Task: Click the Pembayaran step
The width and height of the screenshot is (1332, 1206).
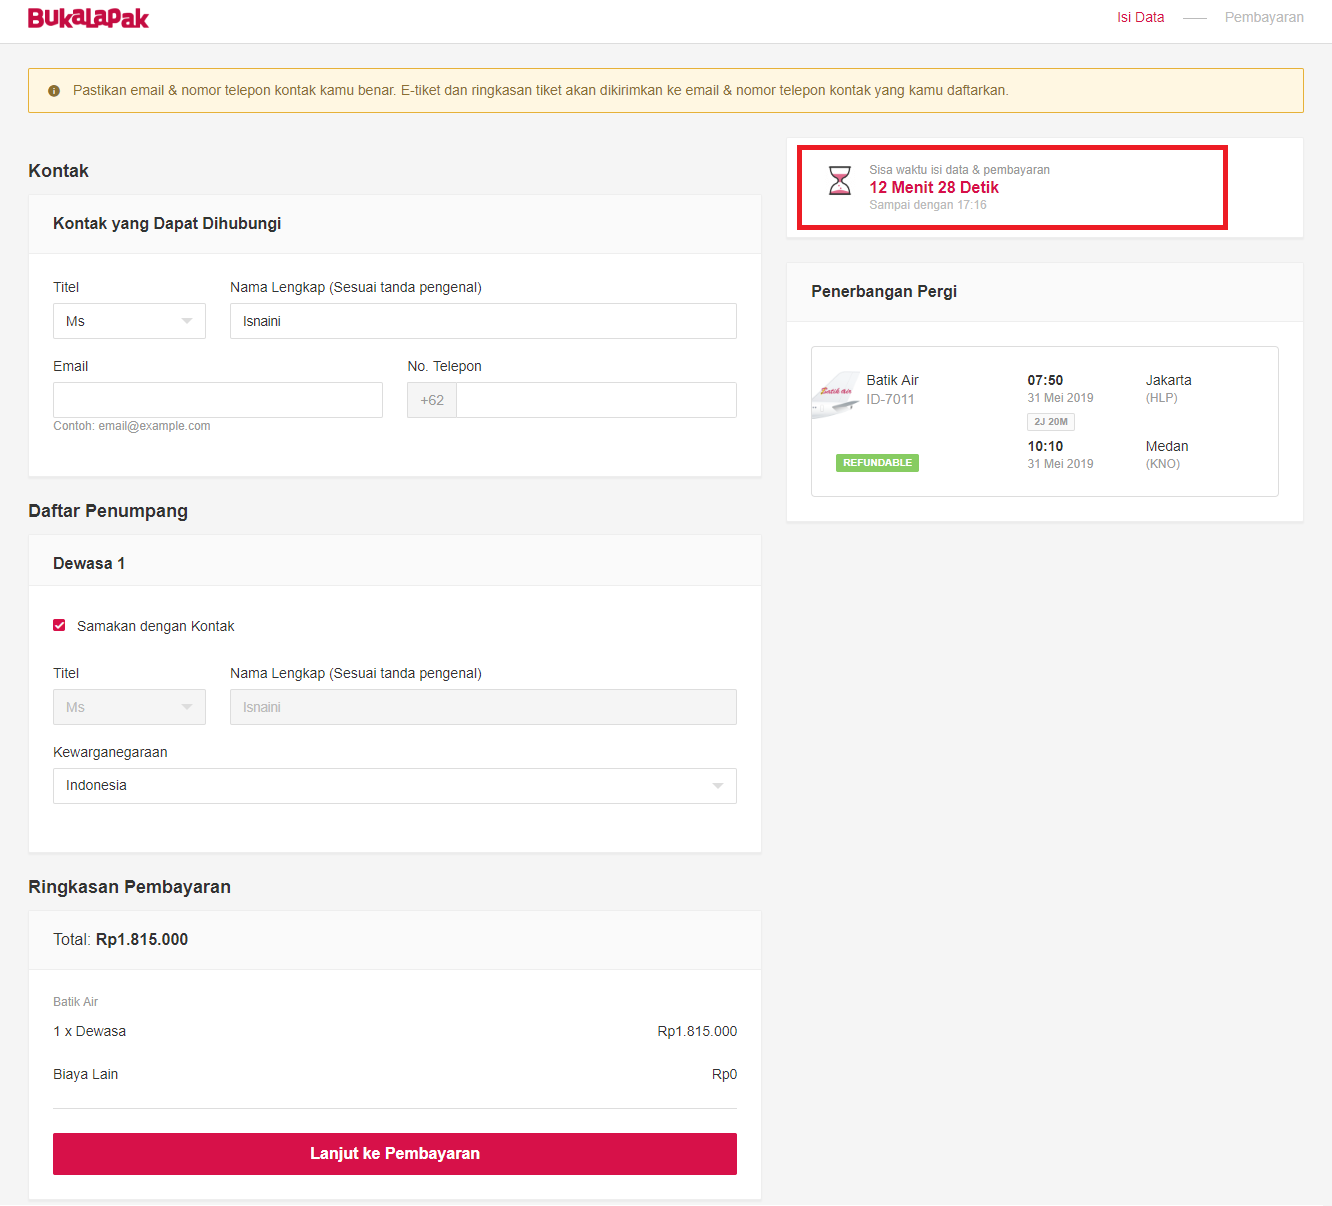Action: click(1264, 17)
